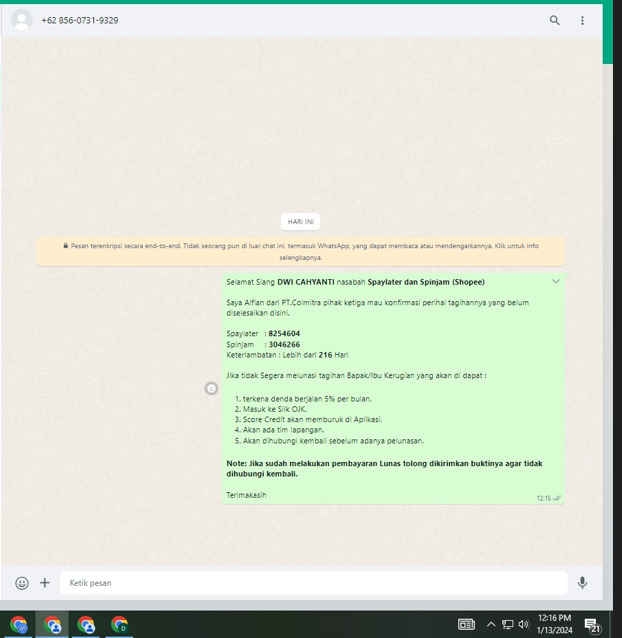Image resolution: width=622 pixels, height=638 pixels.
Task: Start recording a voice message
Action: 582,583
